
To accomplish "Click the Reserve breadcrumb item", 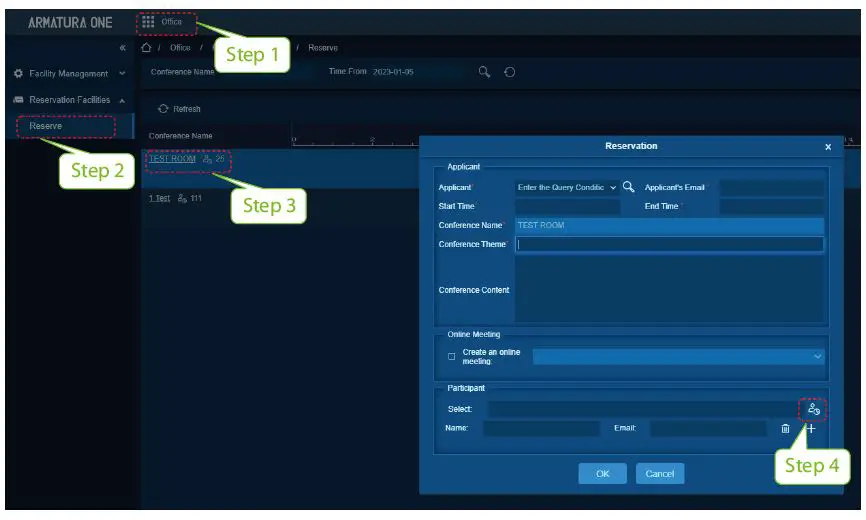I will click(x=323, y=48).
